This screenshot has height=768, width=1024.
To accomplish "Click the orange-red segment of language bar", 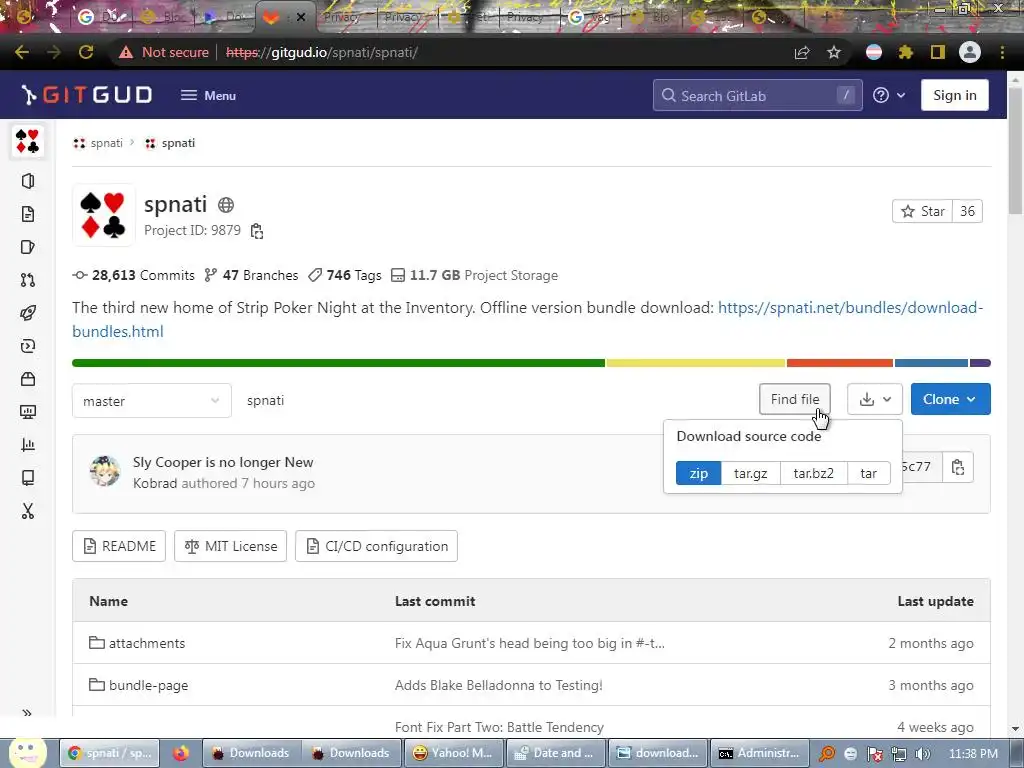I will [840, 363].
